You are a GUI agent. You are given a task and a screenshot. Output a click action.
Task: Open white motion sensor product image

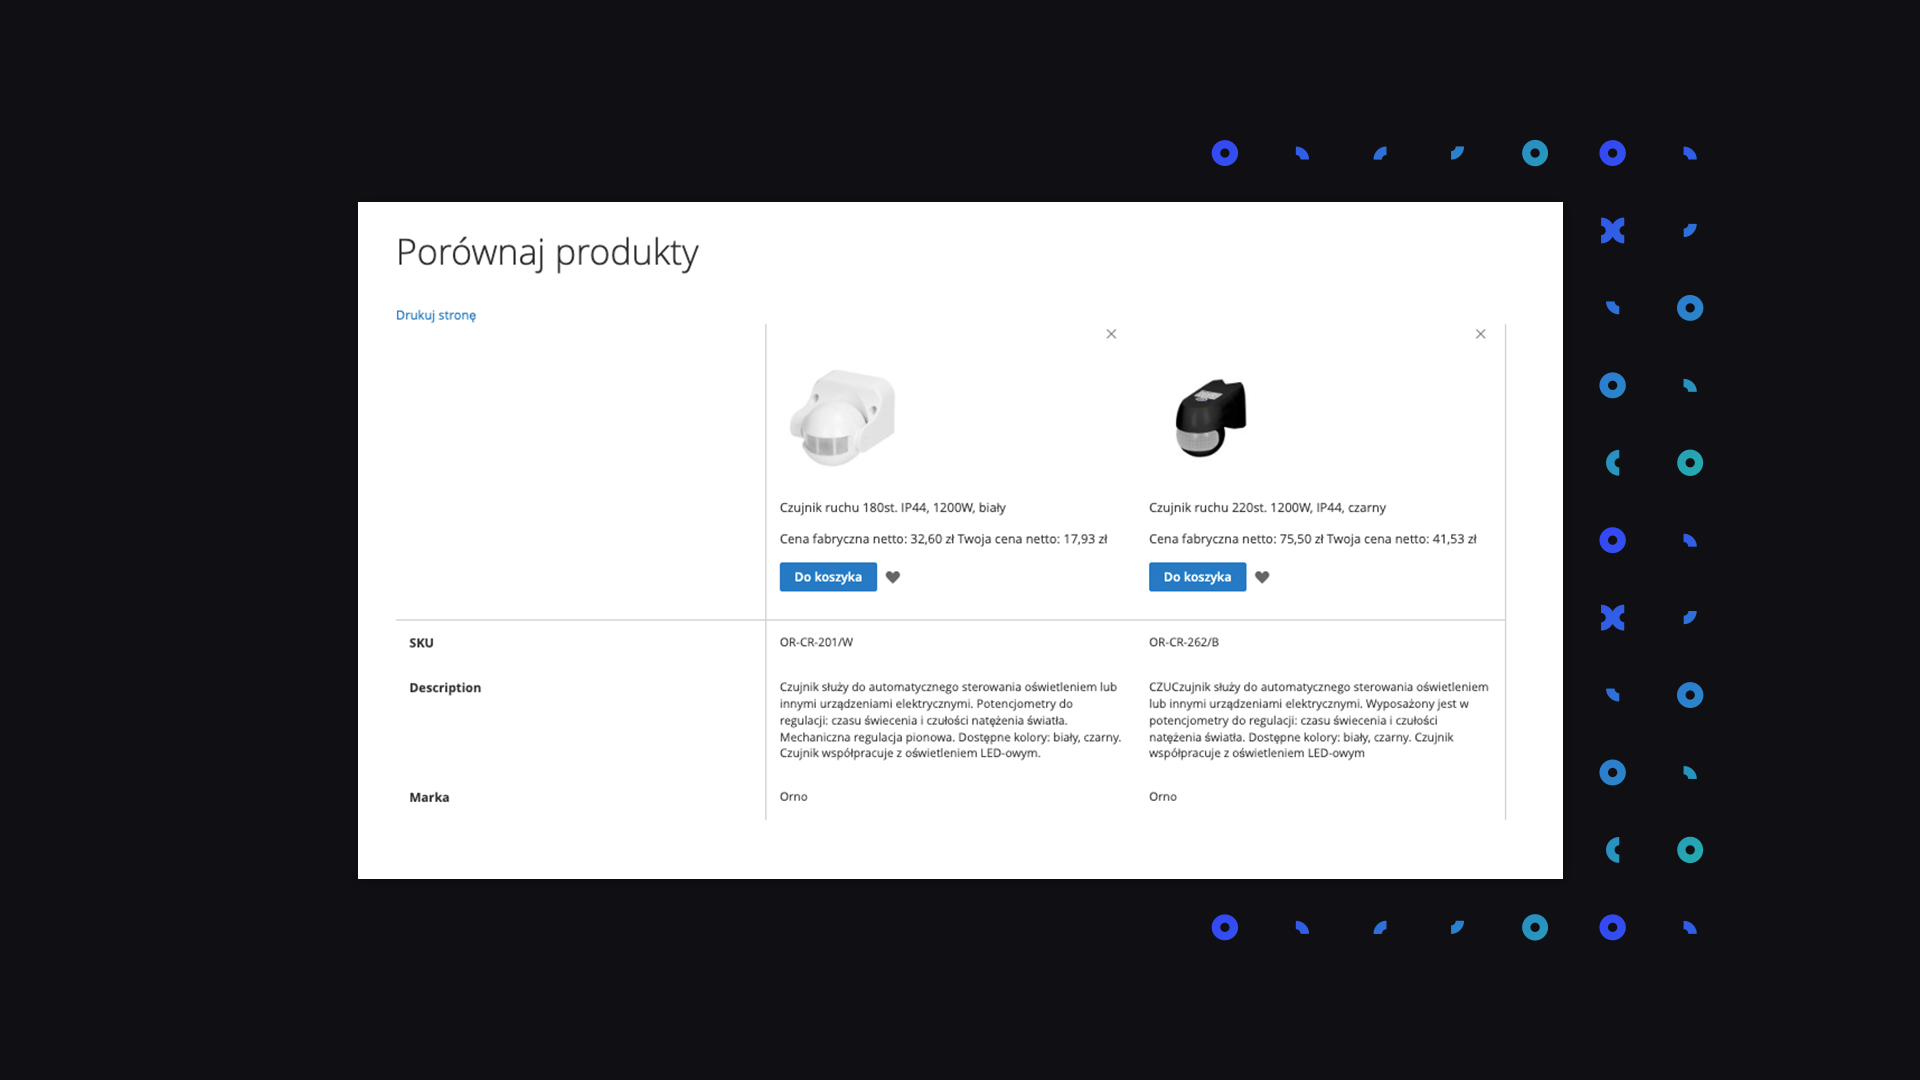point(842,418)
